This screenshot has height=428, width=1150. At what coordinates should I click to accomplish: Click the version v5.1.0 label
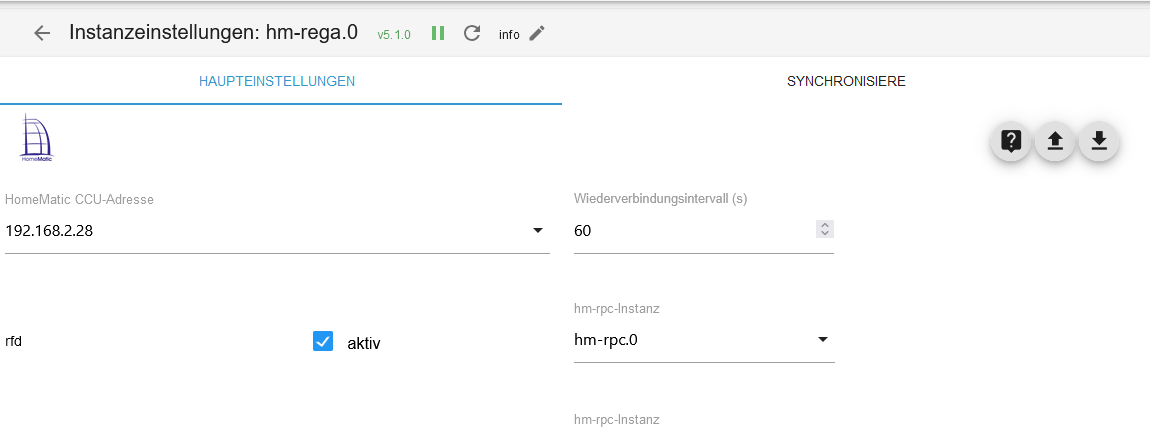tap(394, 34)
